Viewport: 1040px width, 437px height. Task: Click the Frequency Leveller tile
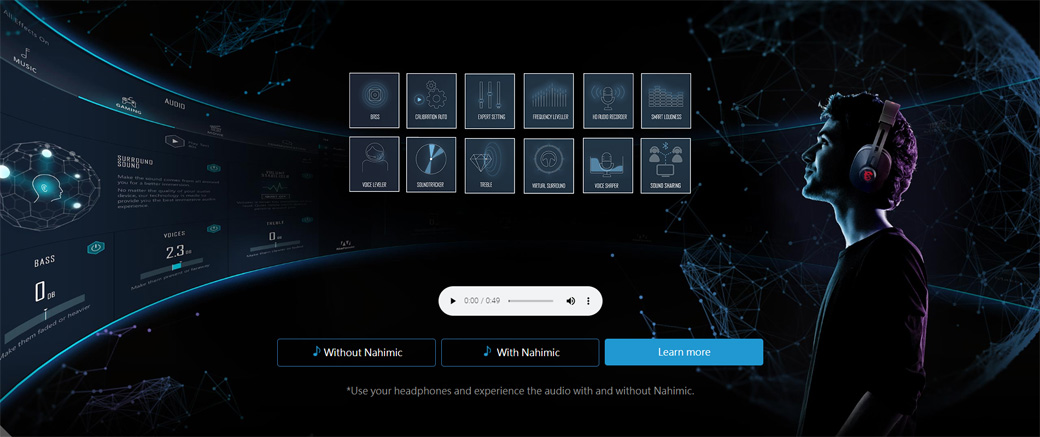pyautogui.click(x=549, y=101)
